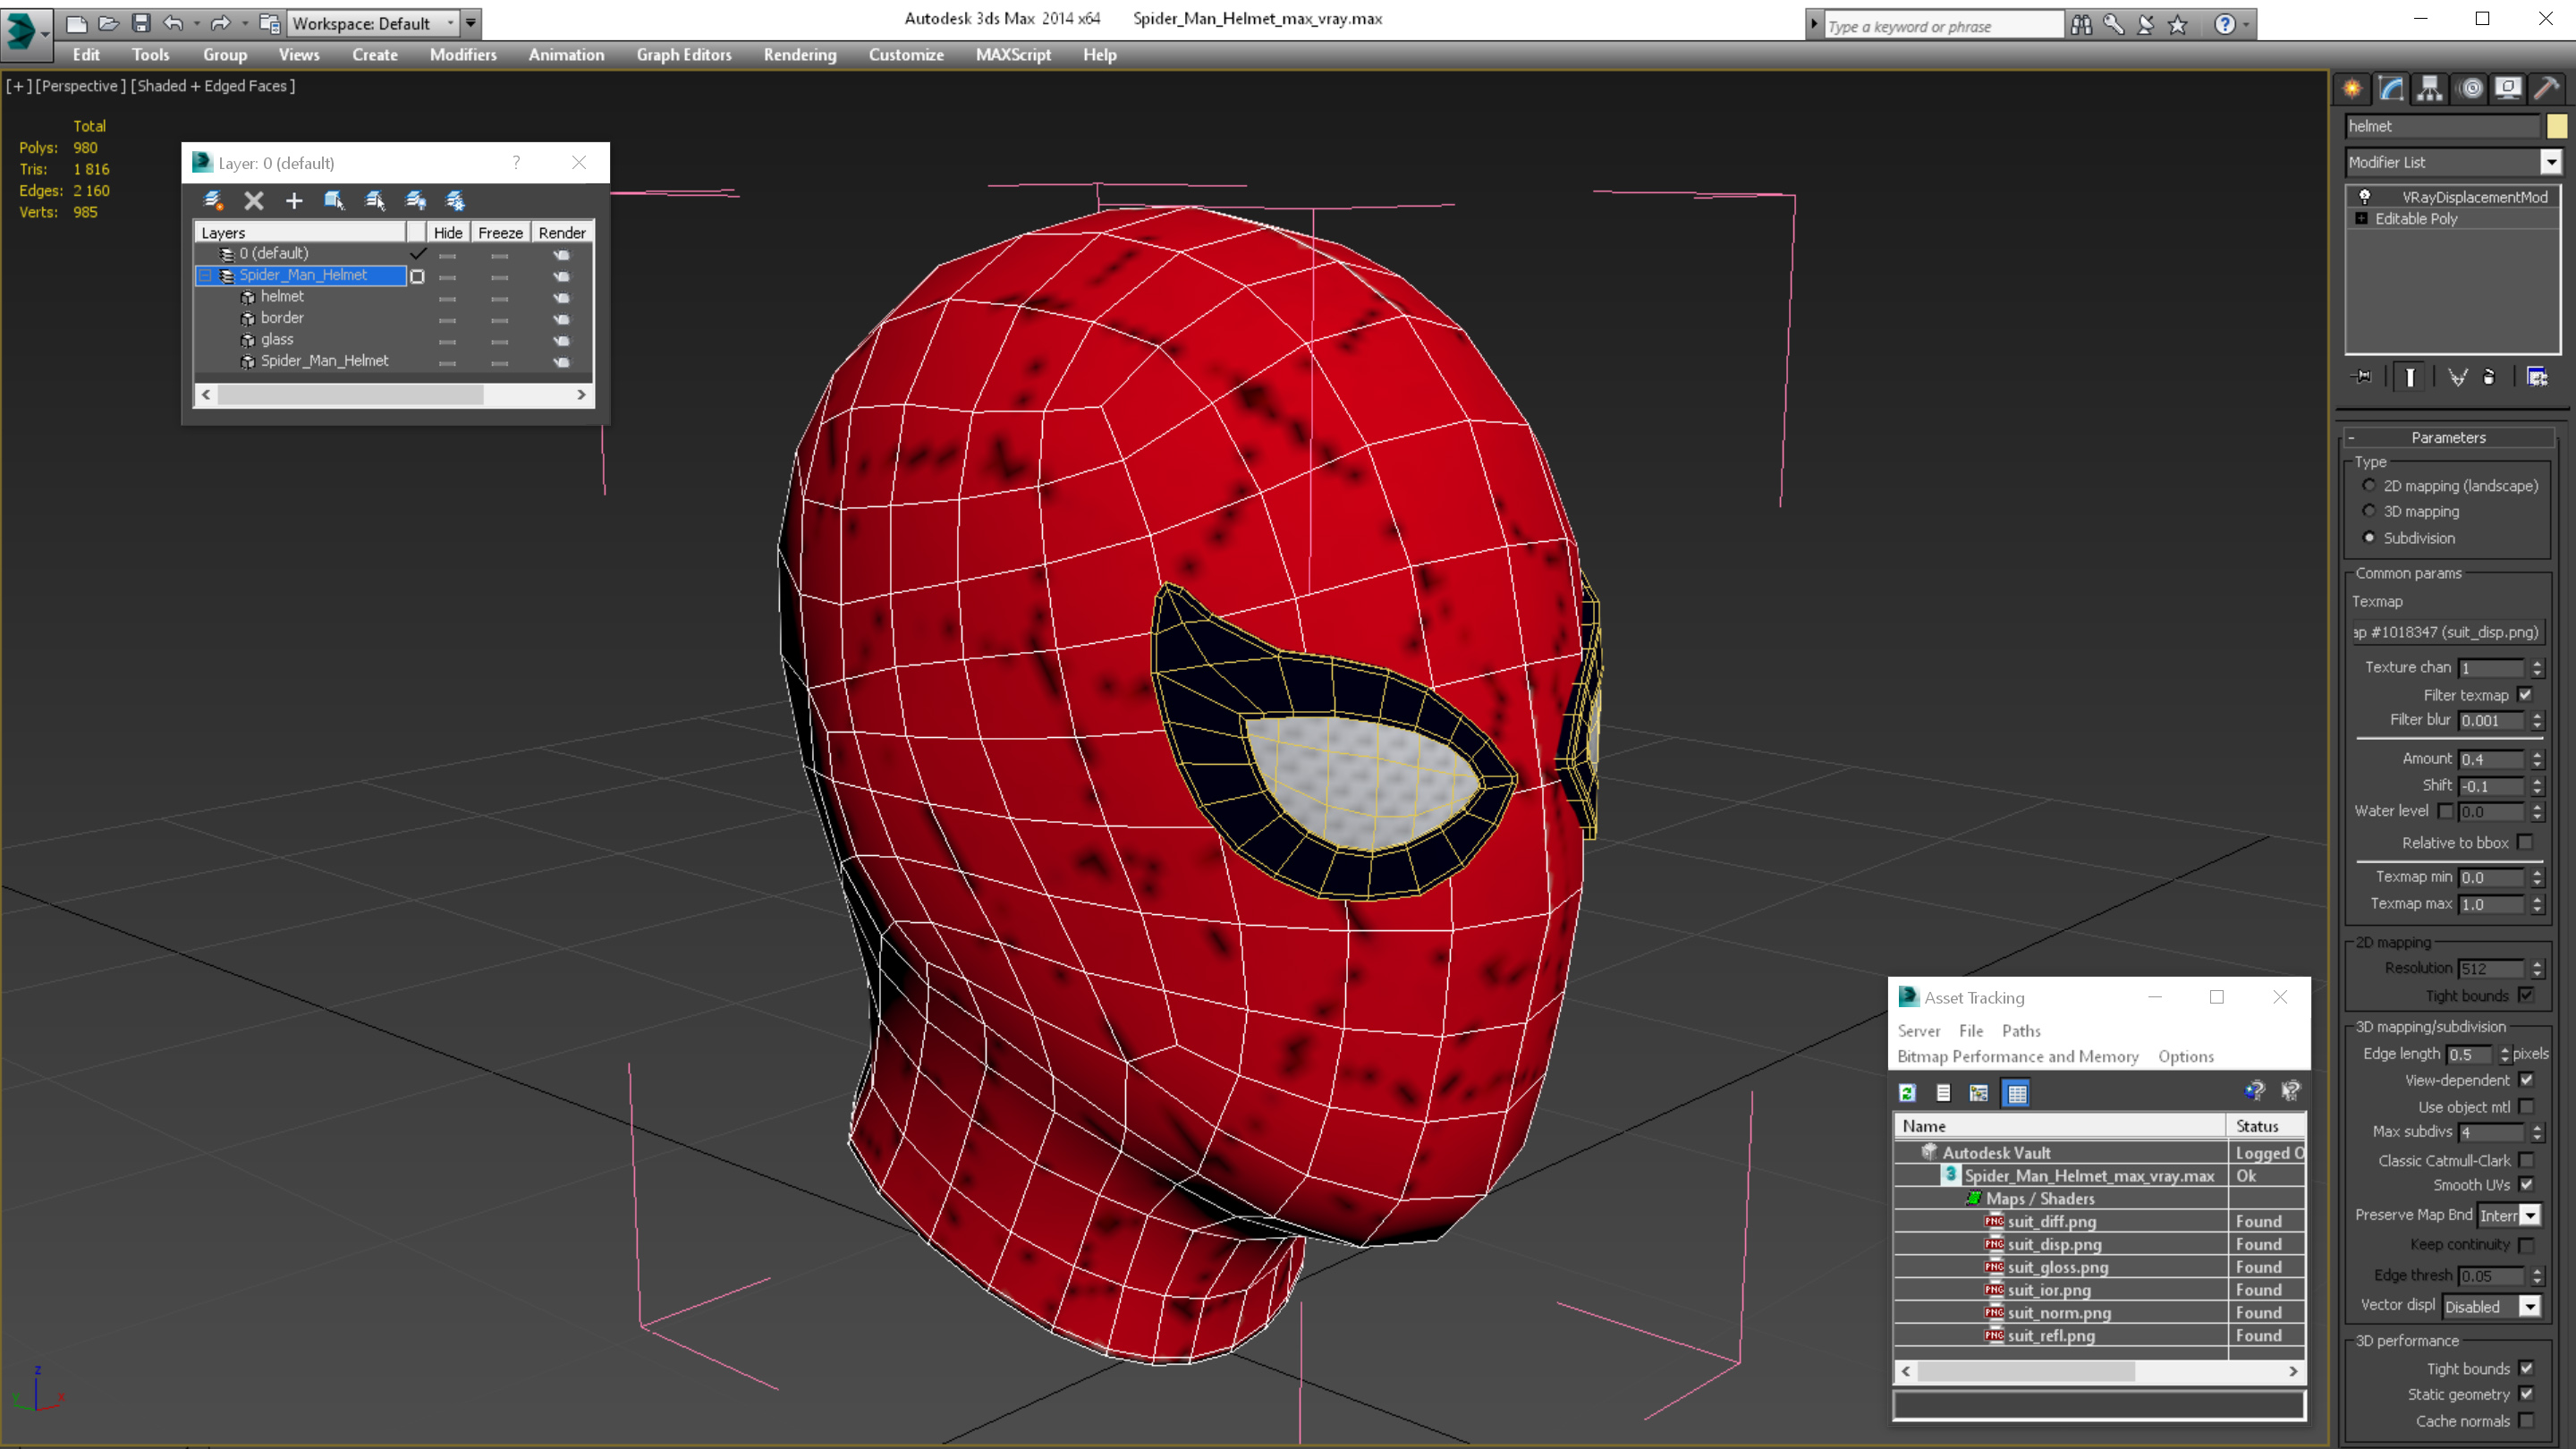Click the helmet object color swatch
This screenshot has height=1449, width=2576.
coord(2557,126)
